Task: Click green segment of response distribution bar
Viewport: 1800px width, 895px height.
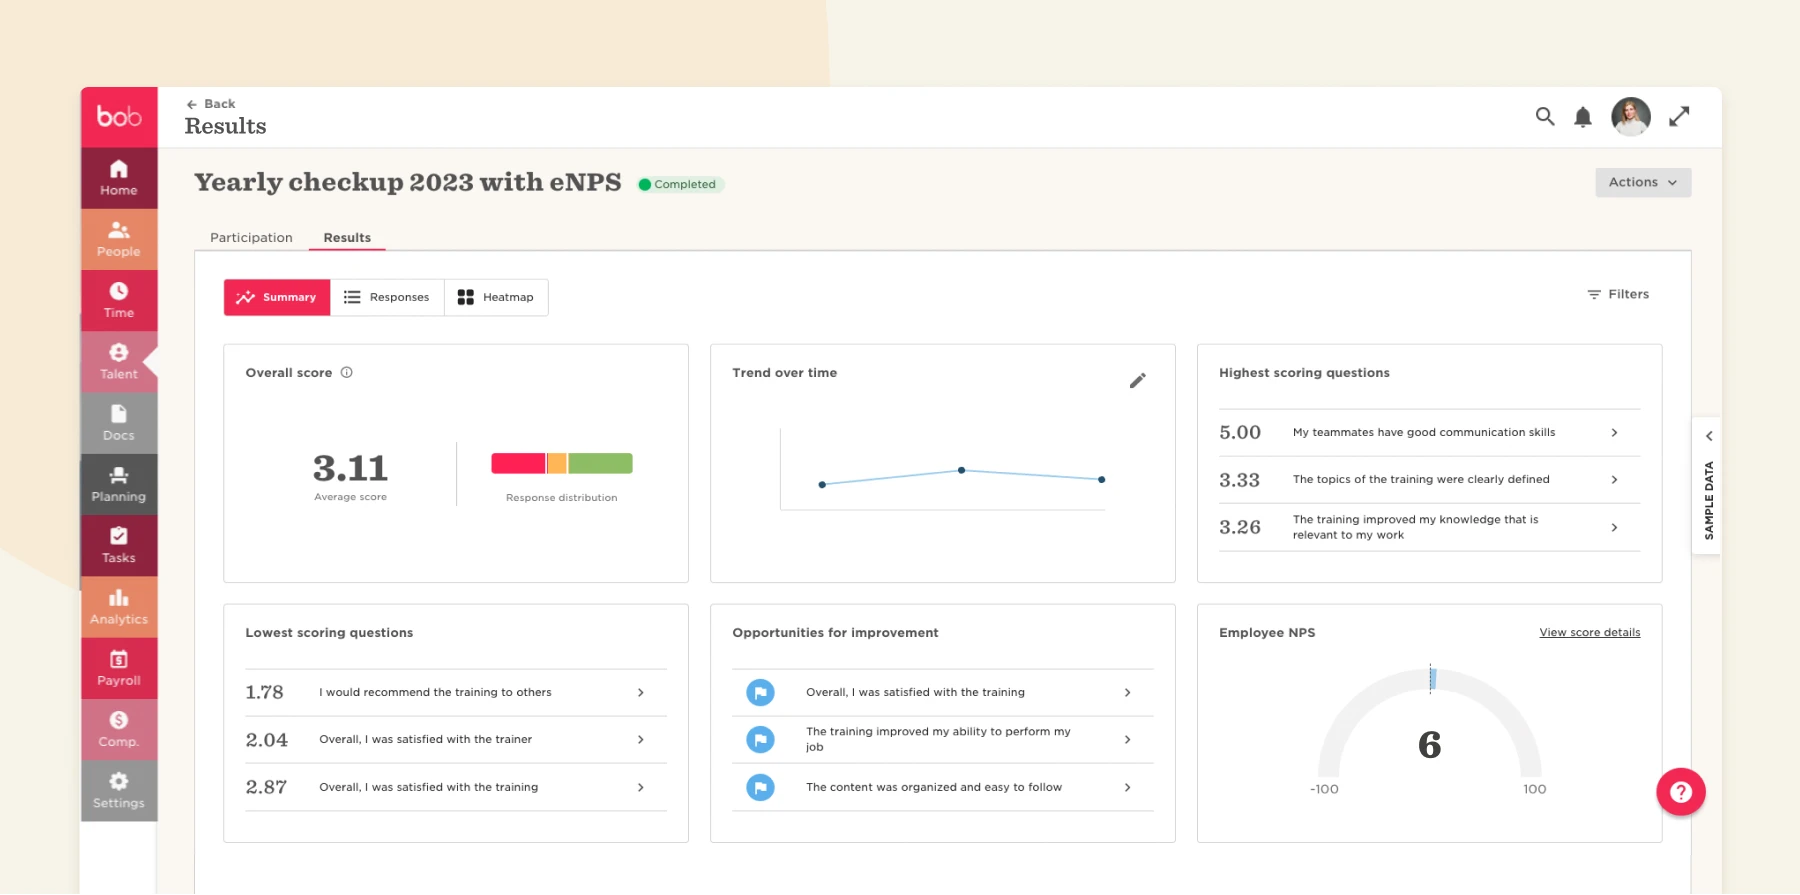Action: click(x=601, y=464)
